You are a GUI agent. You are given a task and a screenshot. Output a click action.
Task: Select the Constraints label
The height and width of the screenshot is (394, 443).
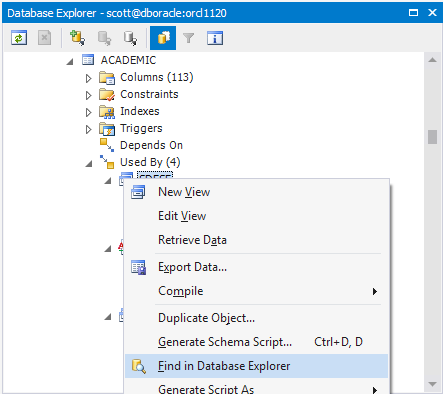(149, 94)
